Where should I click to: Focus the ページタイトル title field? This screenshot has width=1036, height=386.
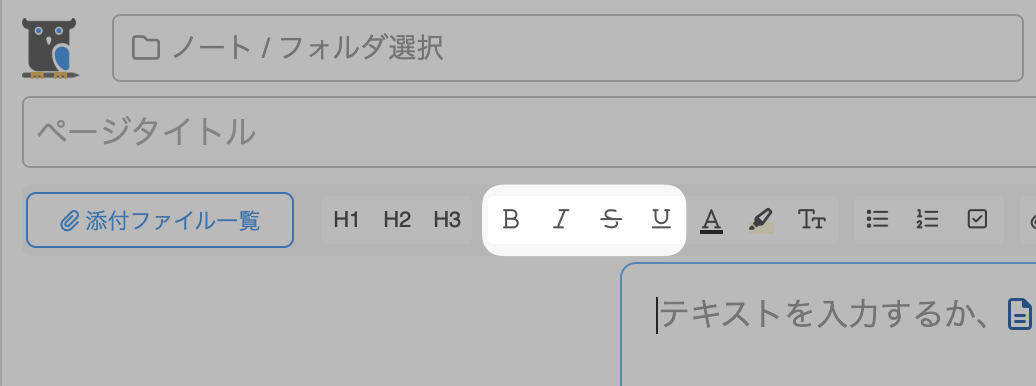[529, 132]
